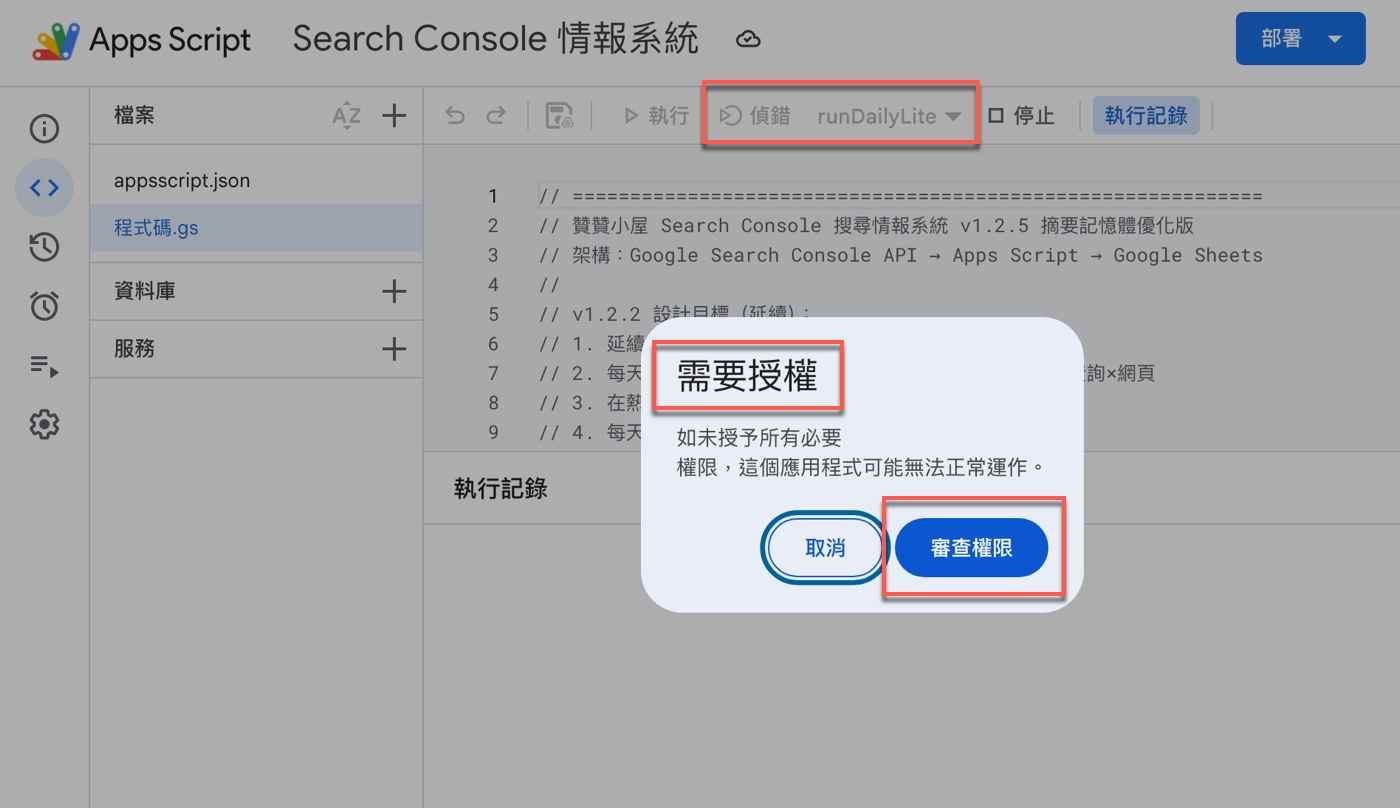Viewport: 1400px width, 808px height.
Task: Click the Apps Script logo
Action: [141, 40]
